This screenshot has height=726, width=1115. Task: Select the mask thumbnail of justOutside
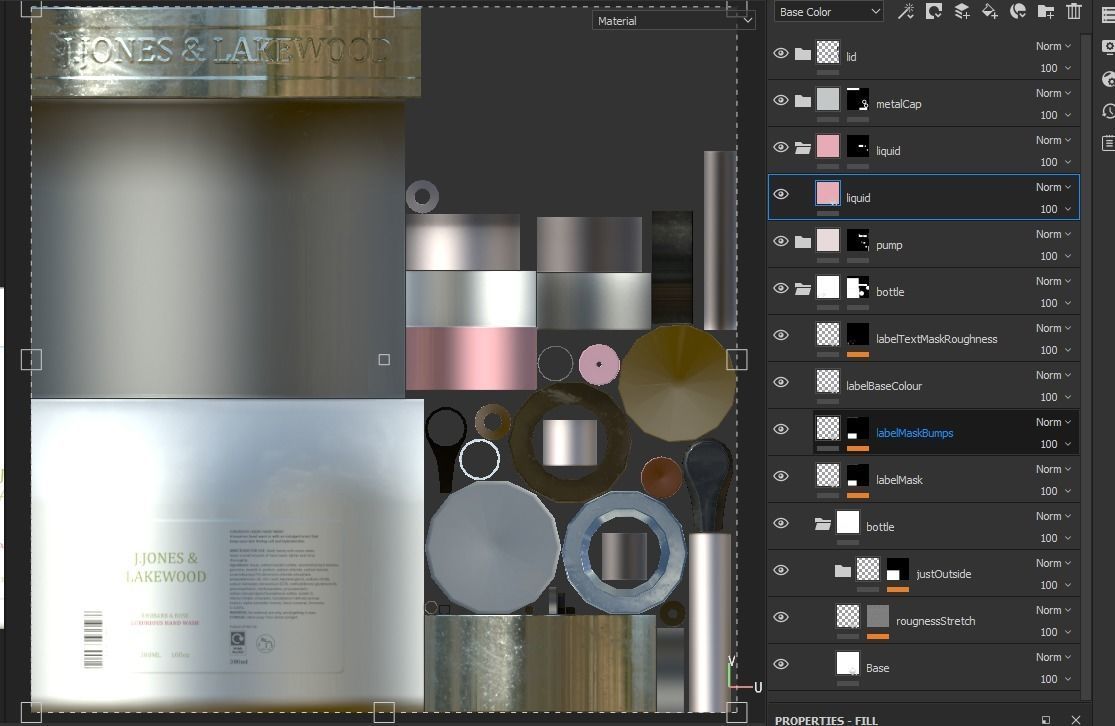pos(897,568)
